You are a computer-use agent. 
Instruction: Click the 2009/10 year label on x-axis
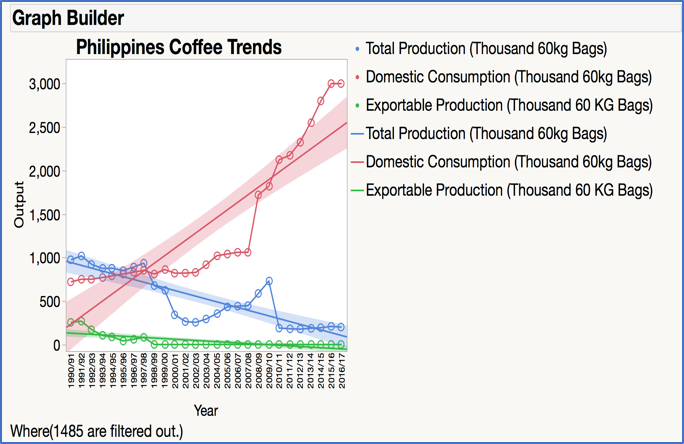269,371
